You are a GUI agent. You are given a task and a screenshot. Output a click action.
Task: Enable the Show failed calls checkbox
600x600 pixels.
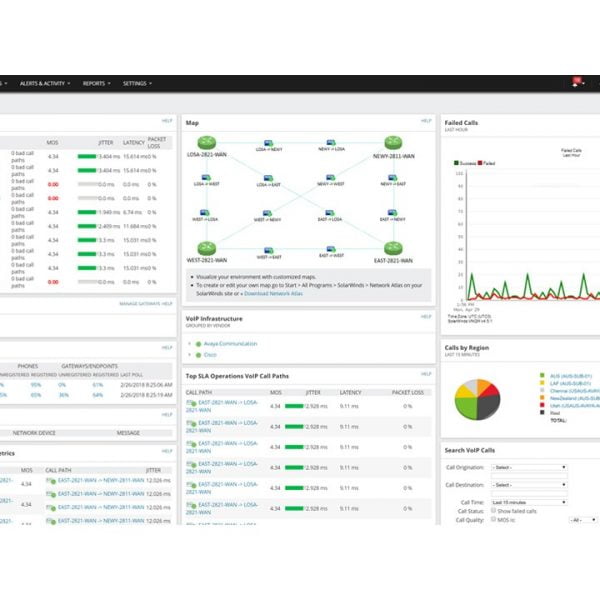point(492,511)
